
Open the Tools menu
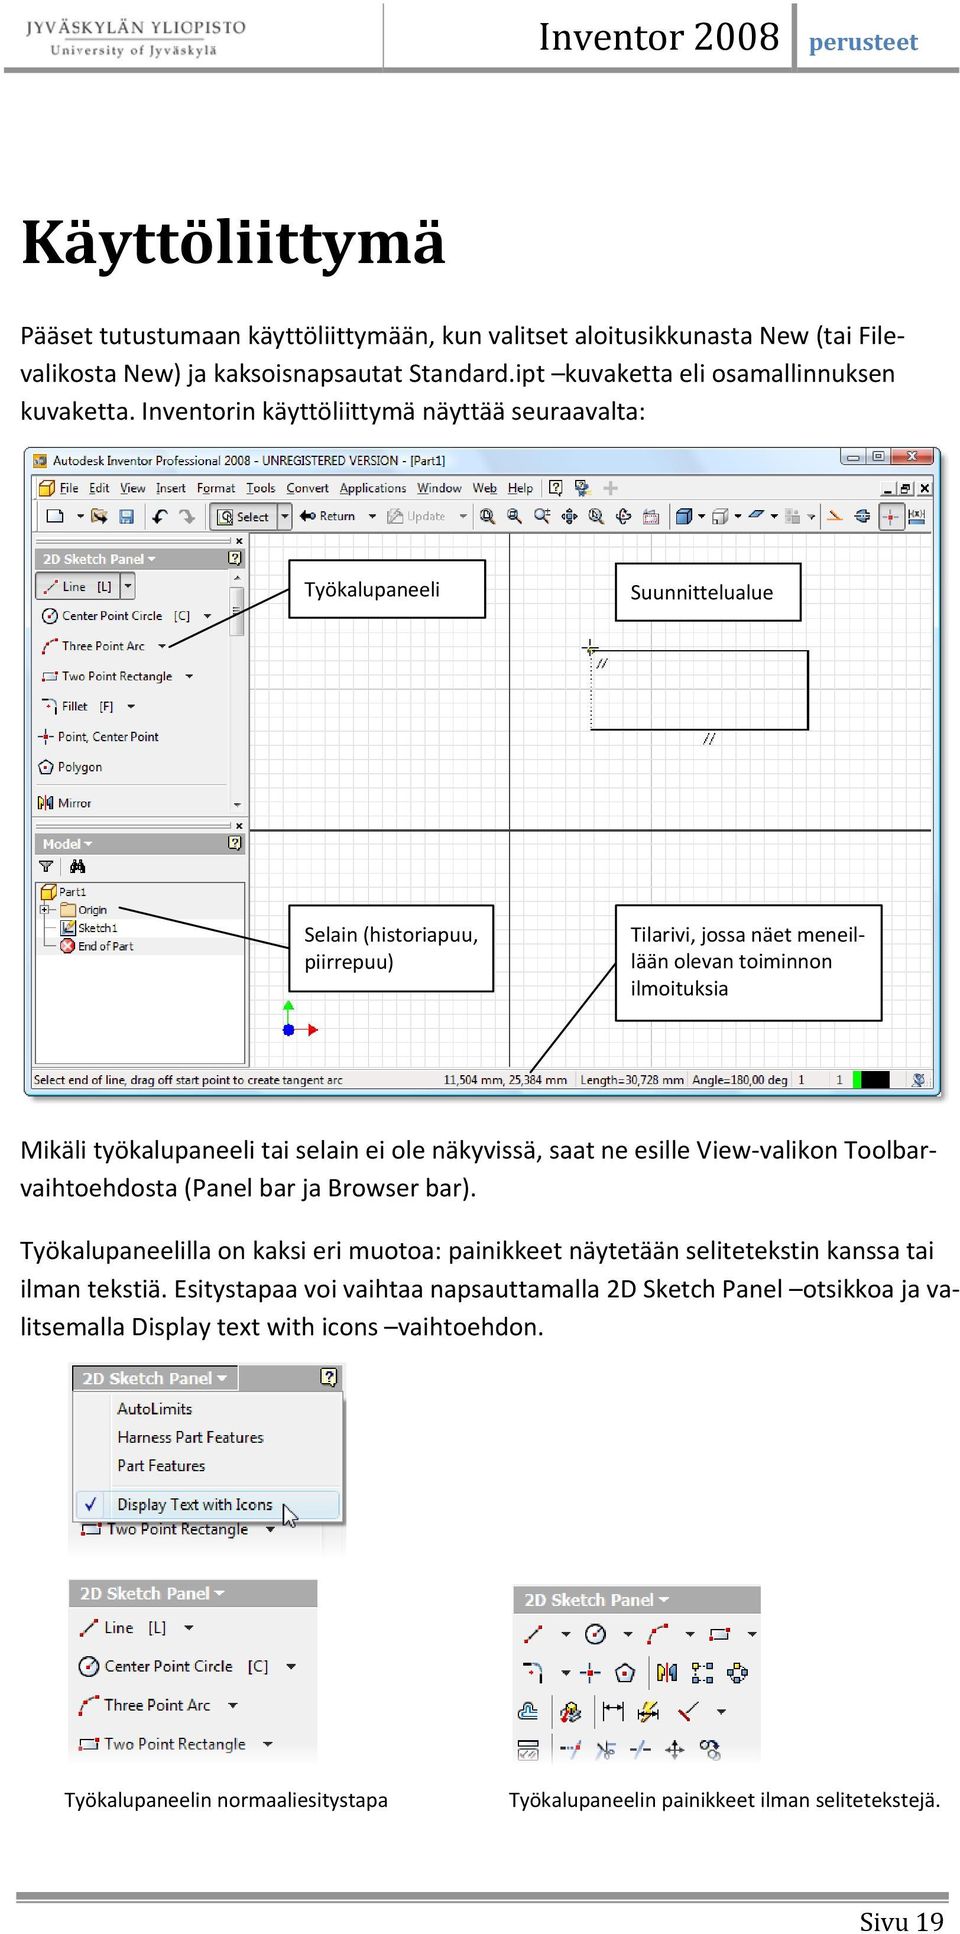pyautogui.click(x=261, y=488)
